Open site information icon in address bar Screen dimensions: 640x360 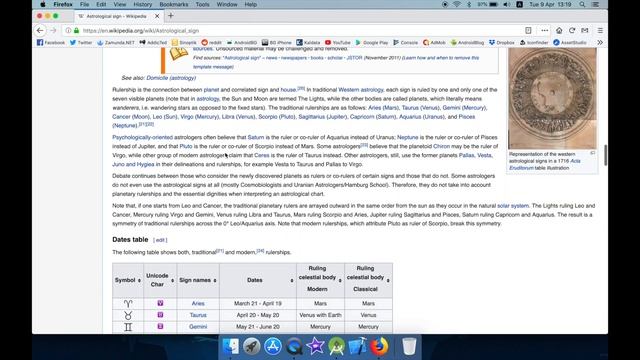tap(68, 31)
